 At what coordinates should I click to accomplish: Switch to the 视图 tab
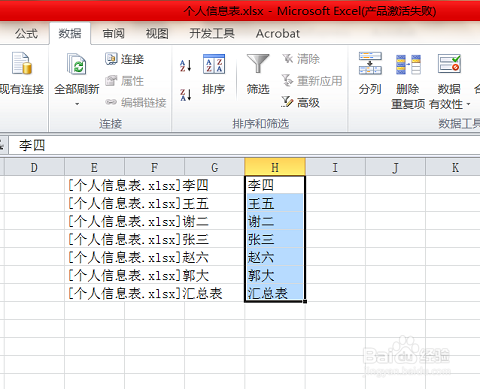point(157,34)
